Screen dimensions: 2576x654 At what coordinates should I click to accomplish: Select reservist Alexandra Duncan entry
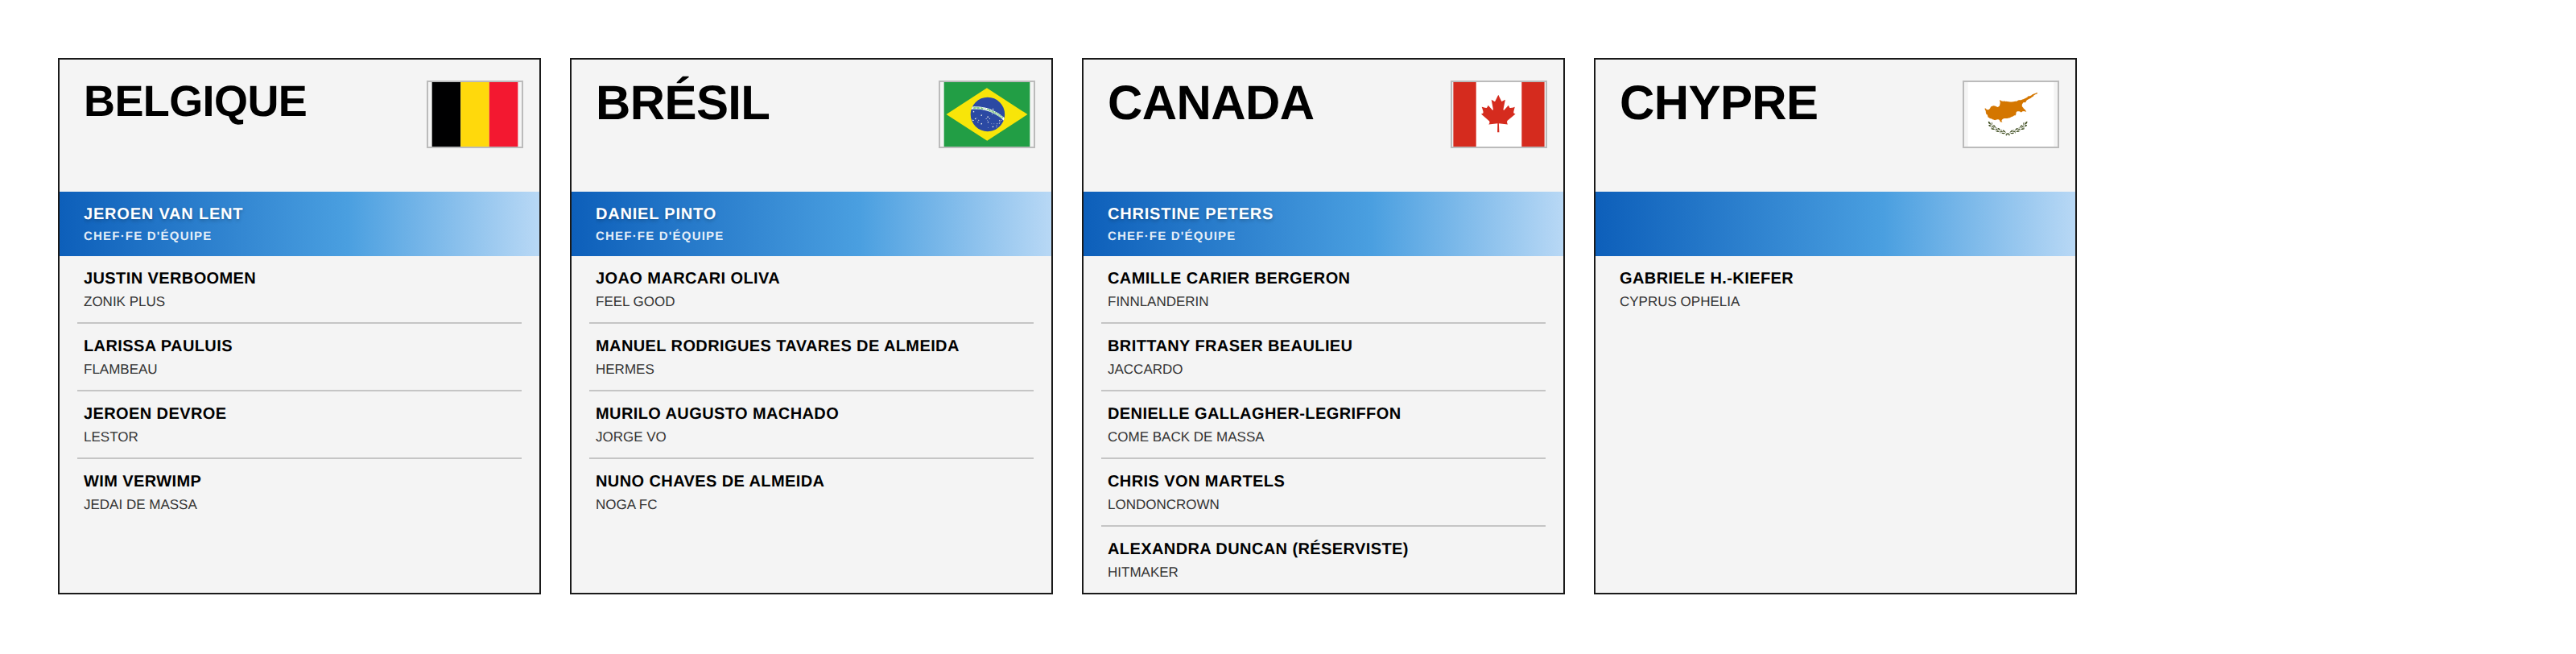click(1323, 560)
